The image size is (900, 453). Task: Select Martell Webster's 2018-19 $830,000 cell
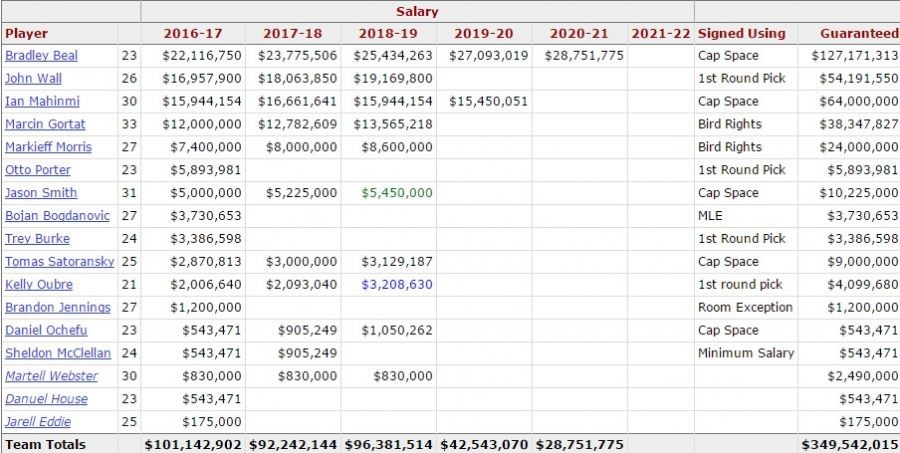tap(403, 377)
